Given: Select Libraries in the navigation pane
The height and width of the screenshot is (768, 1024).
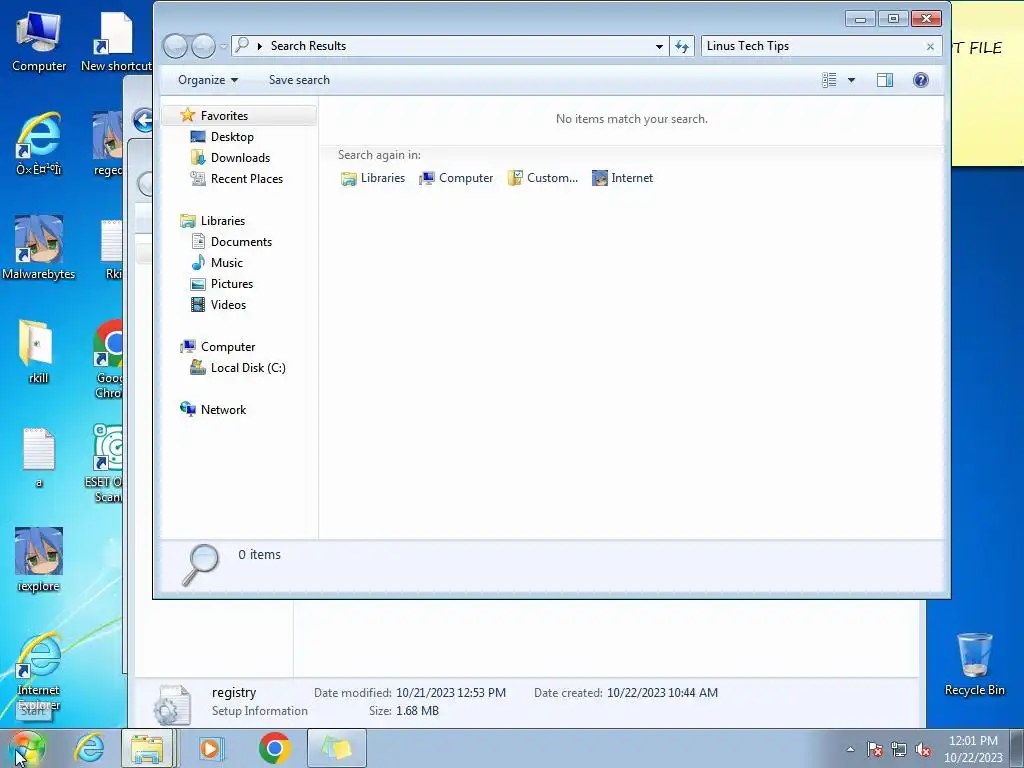Looking at the screenshot, I should [223, 221].
